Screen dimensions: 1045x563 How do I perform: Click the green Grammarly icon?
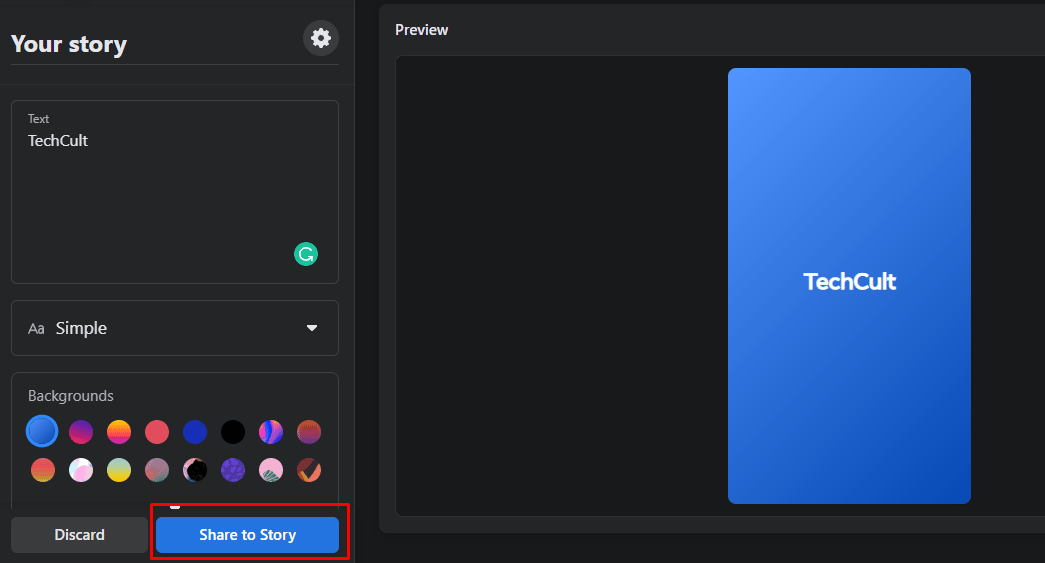click(x=306, y=254)
